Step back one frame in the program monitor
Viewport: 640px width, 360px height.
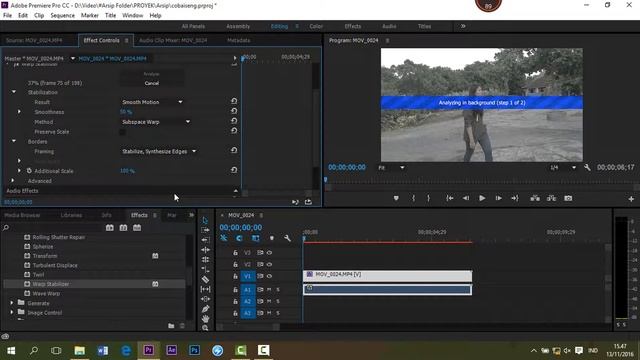point(466,198)
